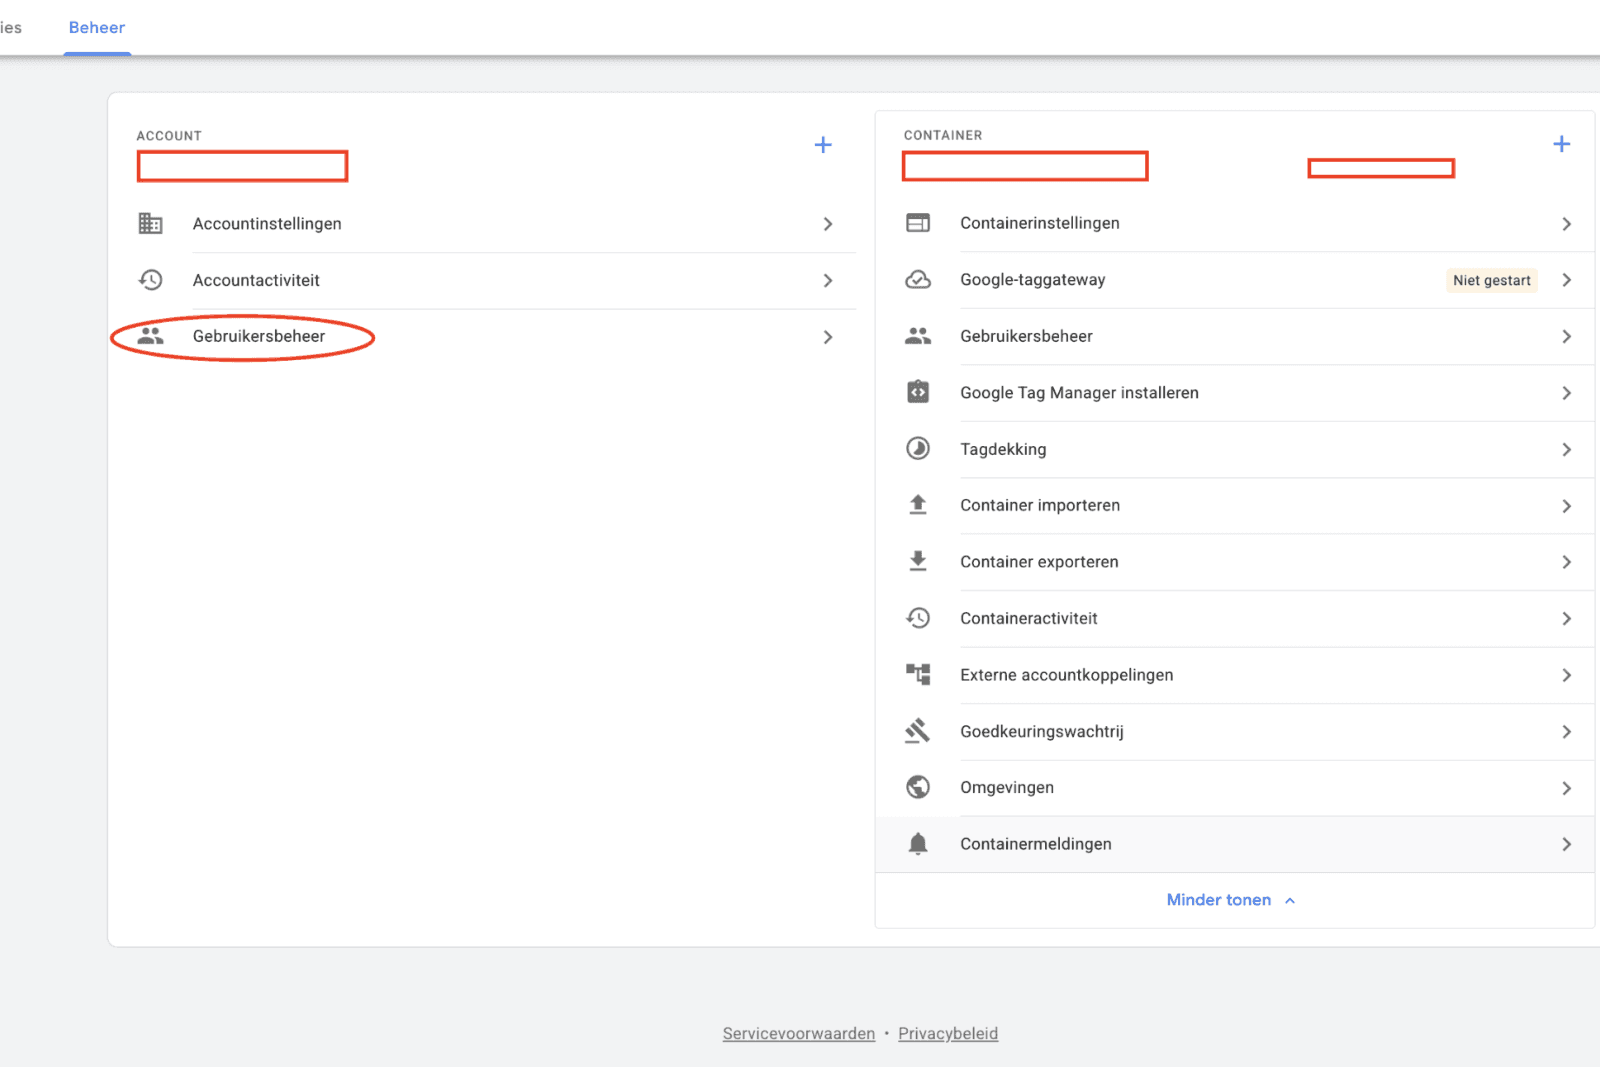Open Externe accountkoppelingen
Screen dimensions: 1600x1067
click(1235, 675)
